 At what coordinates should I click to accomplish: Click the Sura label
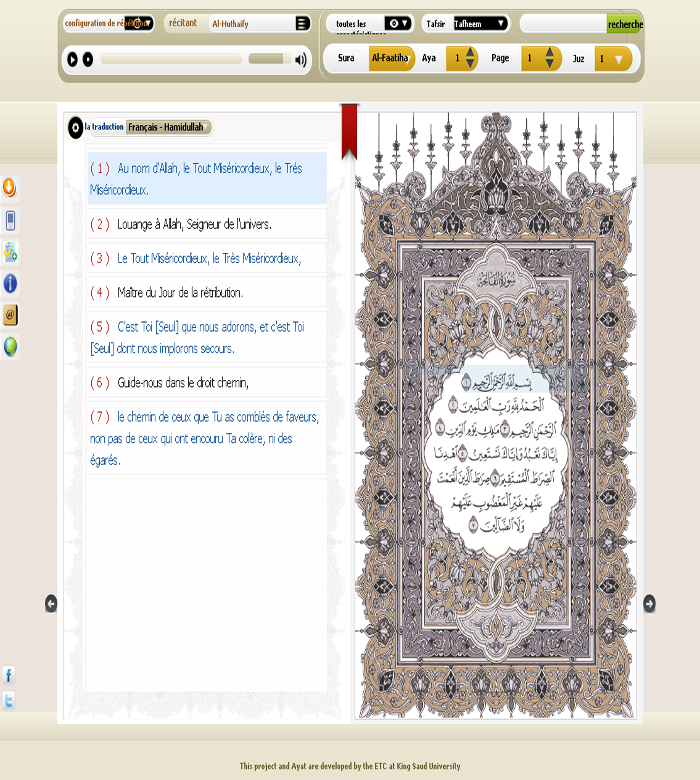tap(346, 58)
